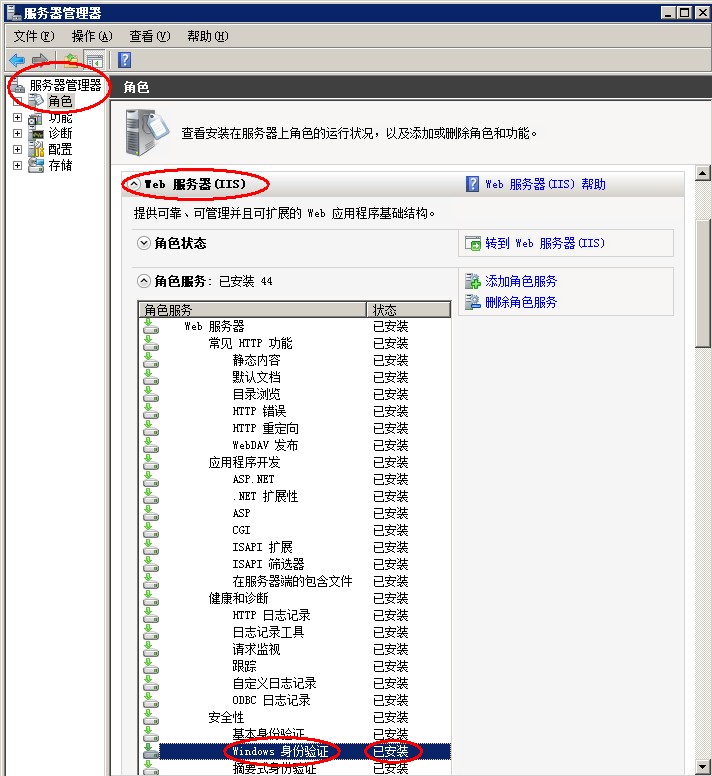Screen dimensions: 712x776
Task: Select the 自定义日志记录 row
Action: pos(295,683)
